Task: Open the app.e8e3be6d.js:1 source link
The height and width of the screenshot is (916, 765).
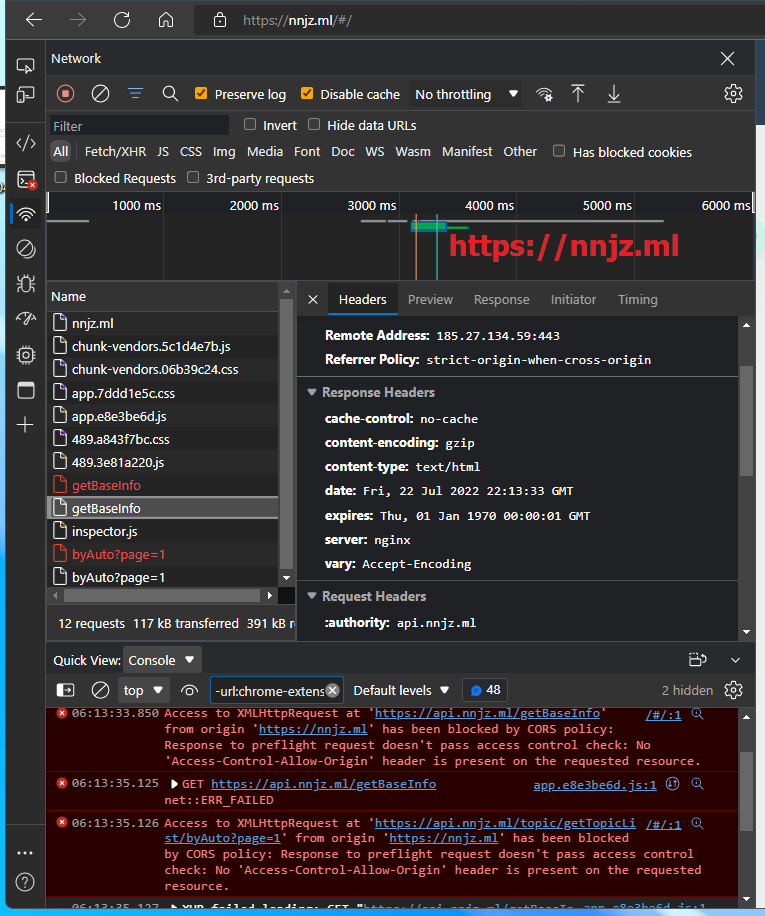Action: pos(595,784)
